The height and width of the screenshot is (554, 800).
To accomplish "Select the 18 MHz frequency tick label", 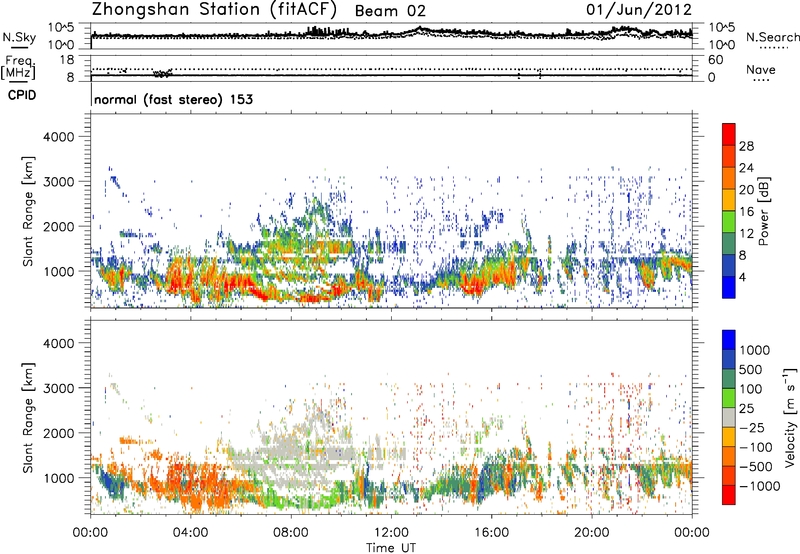I will click(x=66, y=60).
